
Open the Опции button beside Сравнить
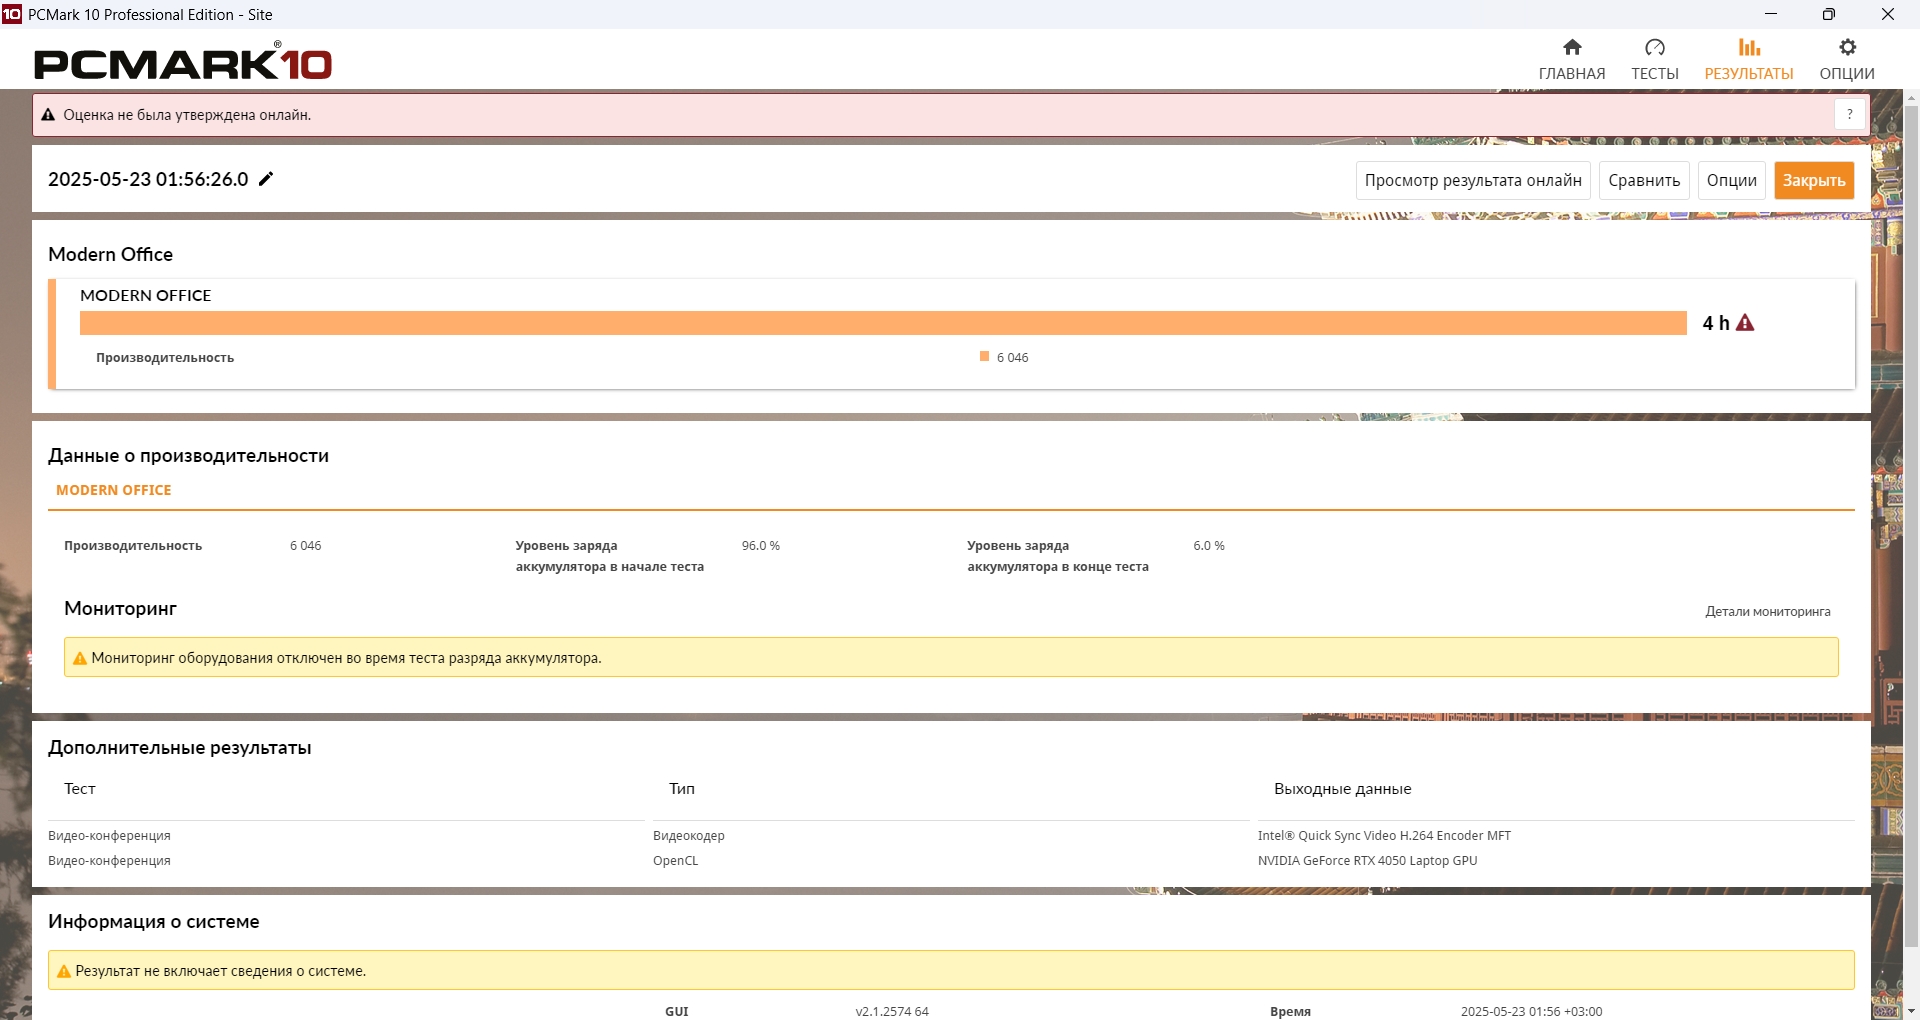(1732, 181)
